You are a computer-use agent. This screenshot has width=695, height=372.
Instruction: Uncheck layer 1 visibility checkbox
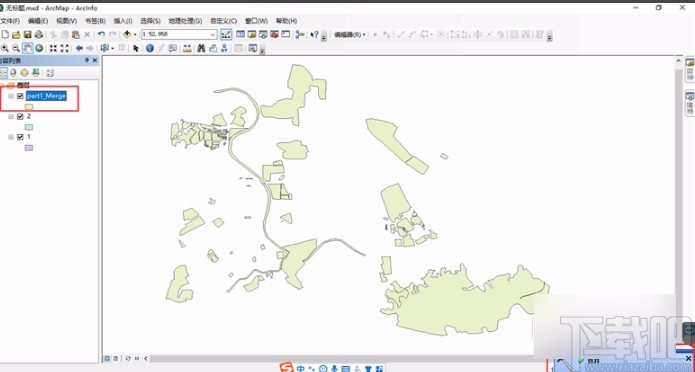20,137
